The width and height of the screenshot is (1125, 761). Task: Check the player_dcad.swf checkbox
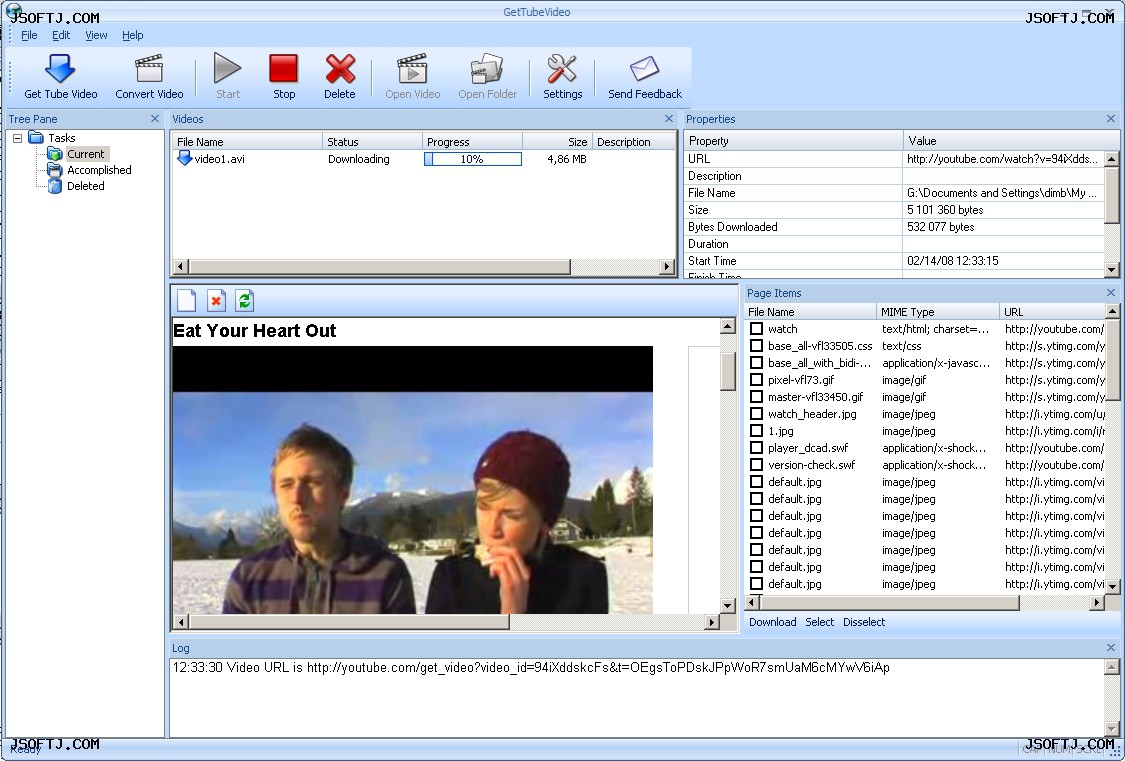click(x=756, y=448)
